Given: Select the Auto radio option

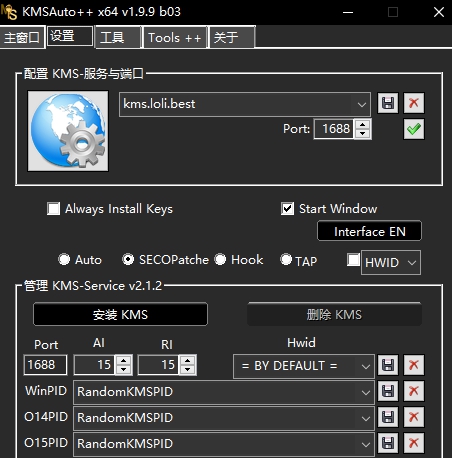Looking at the screenshot, I should 64,259.
